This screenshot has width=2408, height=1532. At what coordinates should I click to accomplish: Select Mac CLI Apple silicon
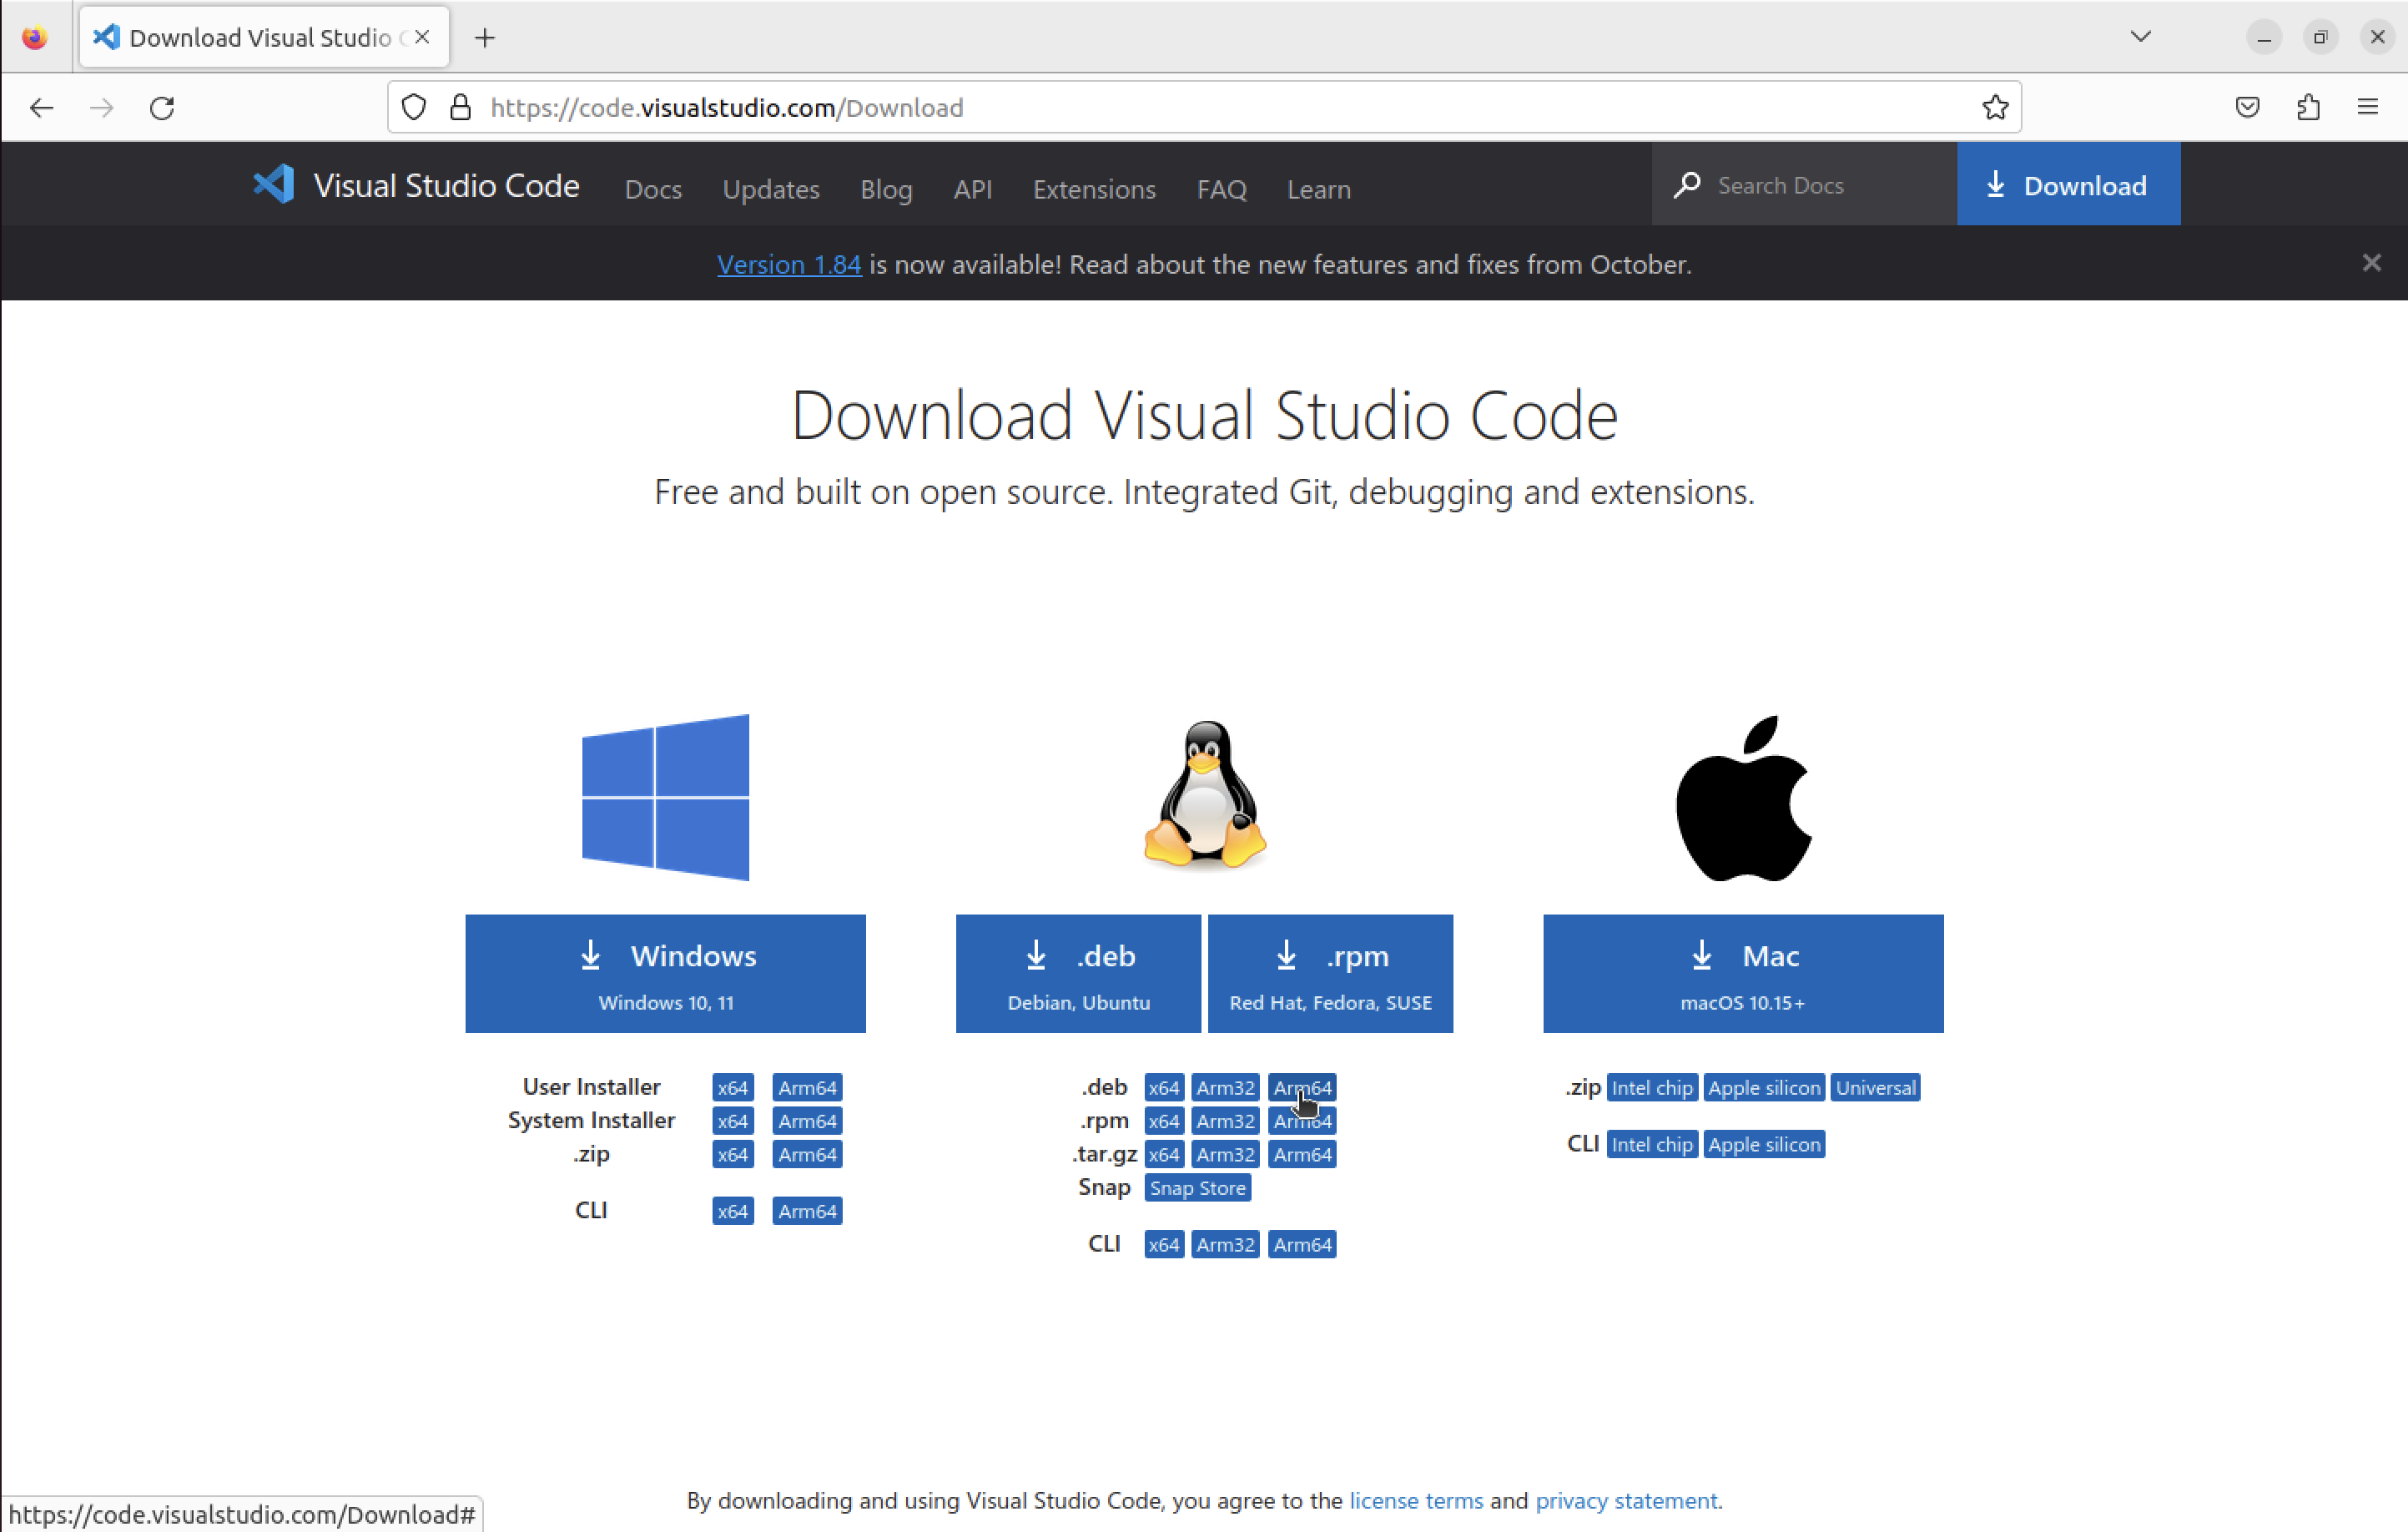click(1764, 1144)
